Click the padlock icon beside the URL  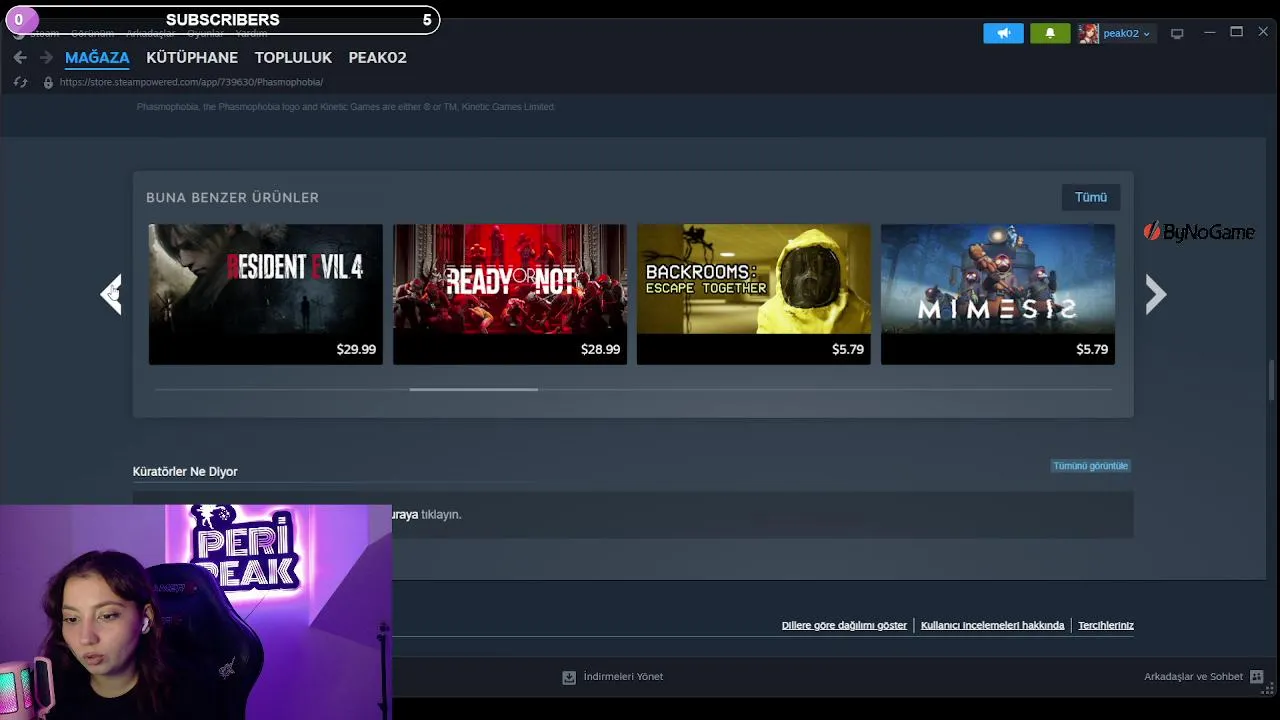click(x=48, y=82)
